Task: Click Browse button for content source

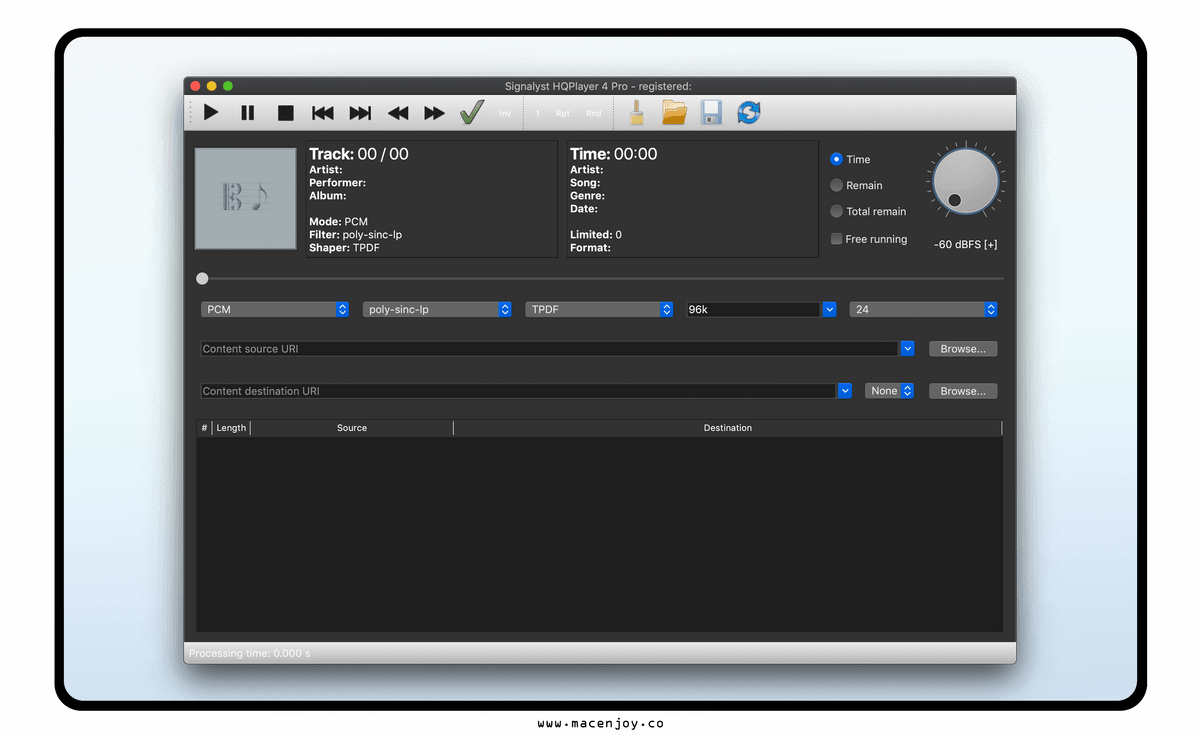Action: point(963,349)
